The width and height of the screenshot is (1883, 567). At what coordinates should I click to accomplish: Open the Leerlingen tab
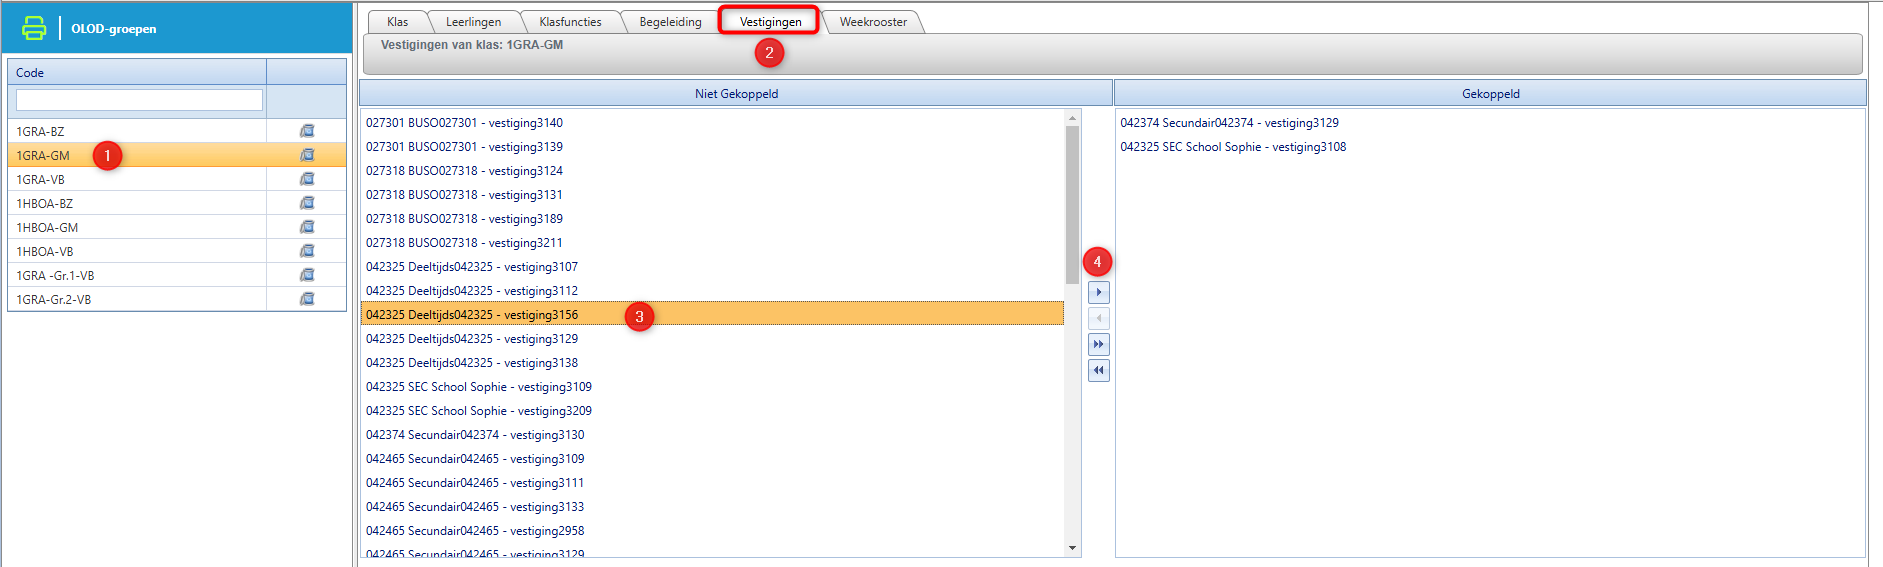473,22
